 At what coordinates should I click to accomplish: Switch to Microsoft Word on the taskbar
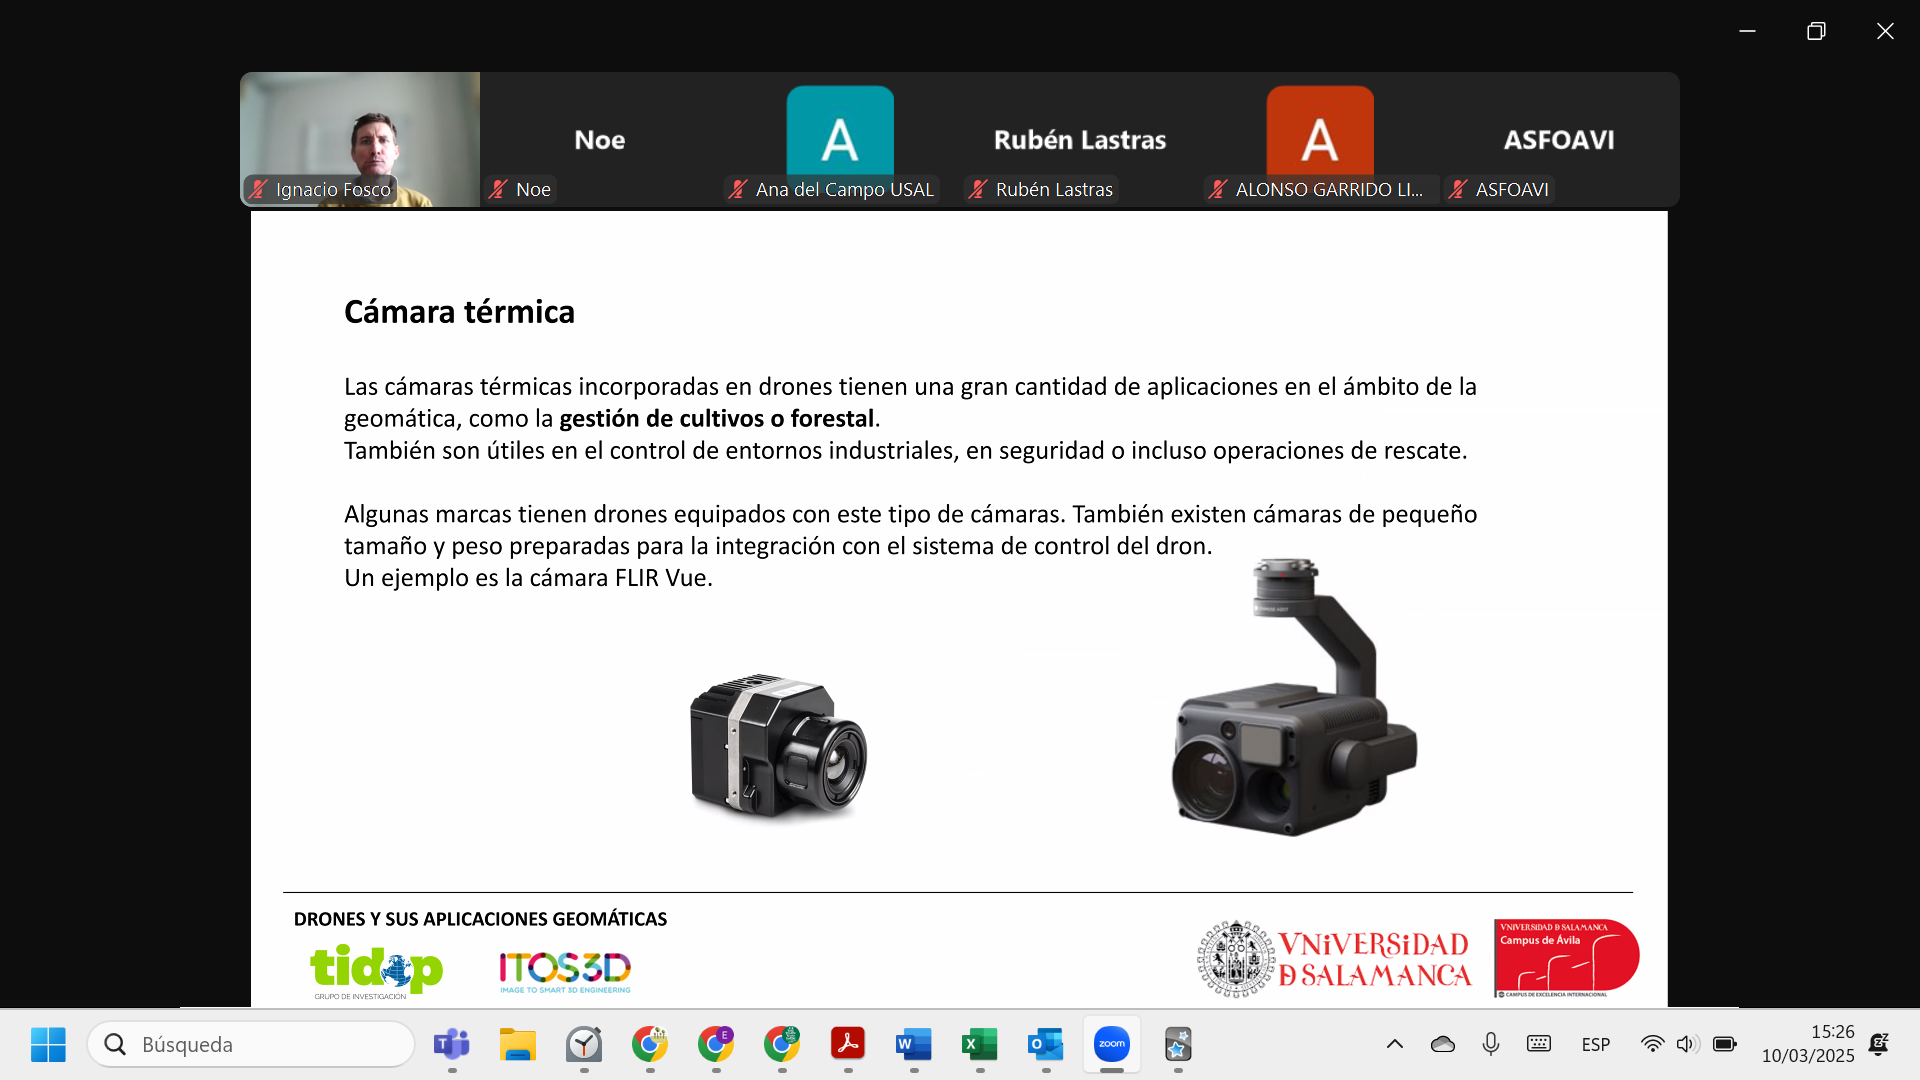pyautogui.click(x=913, y=1045)
